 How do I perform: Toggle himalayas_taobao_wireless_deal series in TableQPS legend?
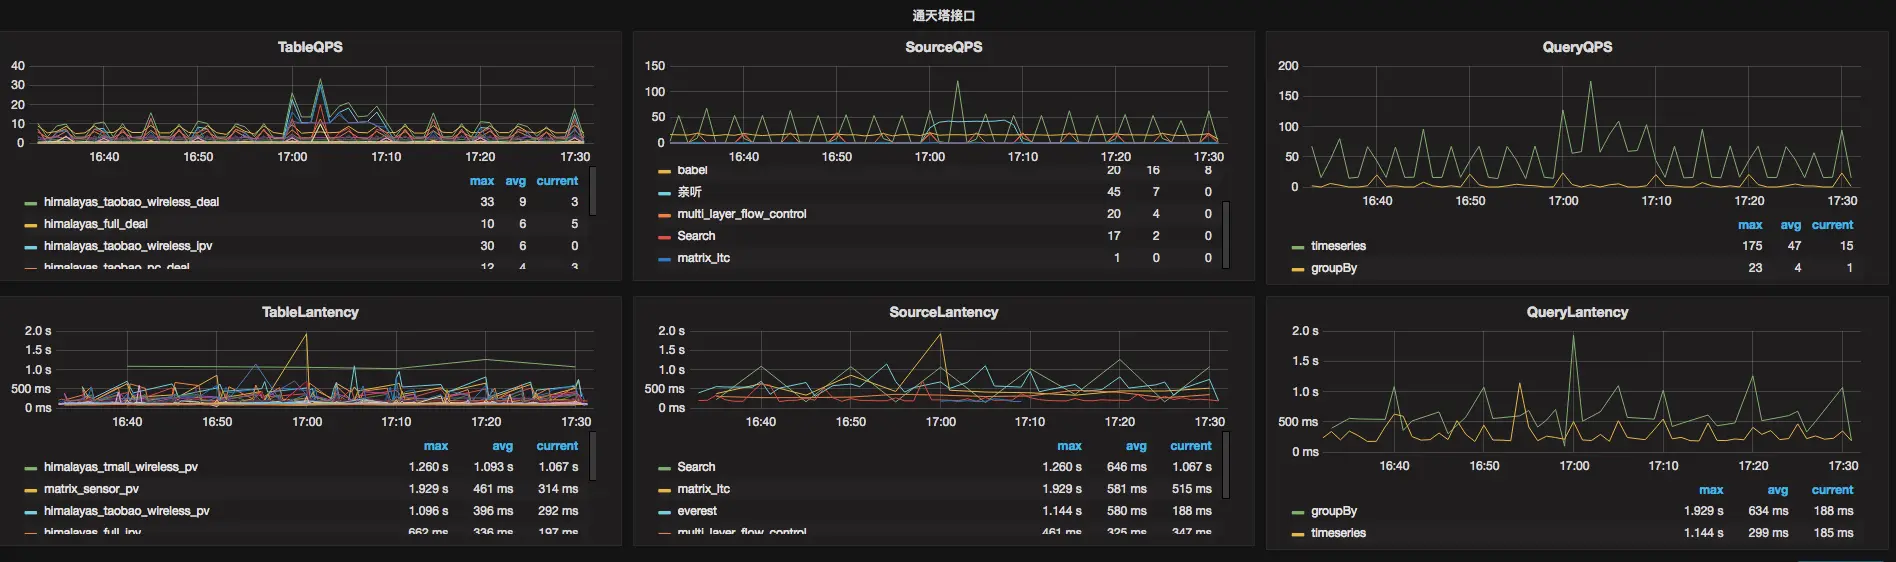(x=131, y=202)
